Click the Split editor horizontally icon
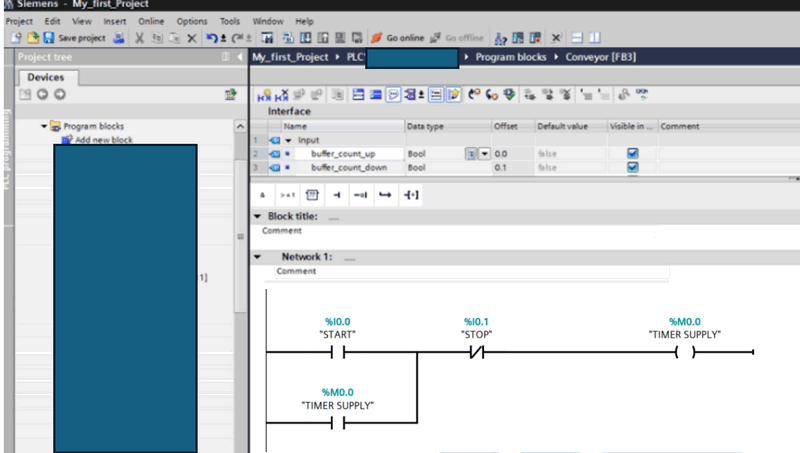The width and height of the screenshot is (800, 453). pos(577,38)
